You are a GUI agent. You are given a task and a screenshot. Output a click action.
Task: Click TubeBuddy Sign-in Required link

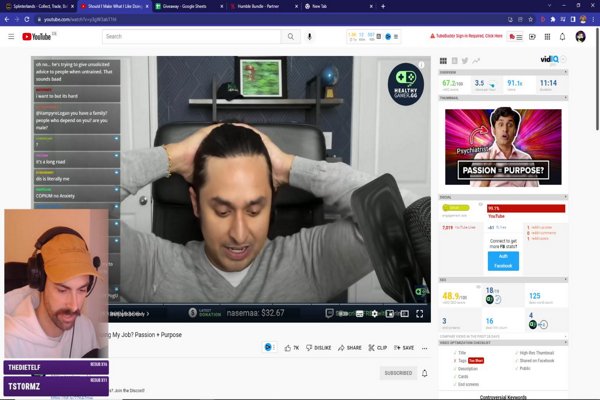point(466,36)
